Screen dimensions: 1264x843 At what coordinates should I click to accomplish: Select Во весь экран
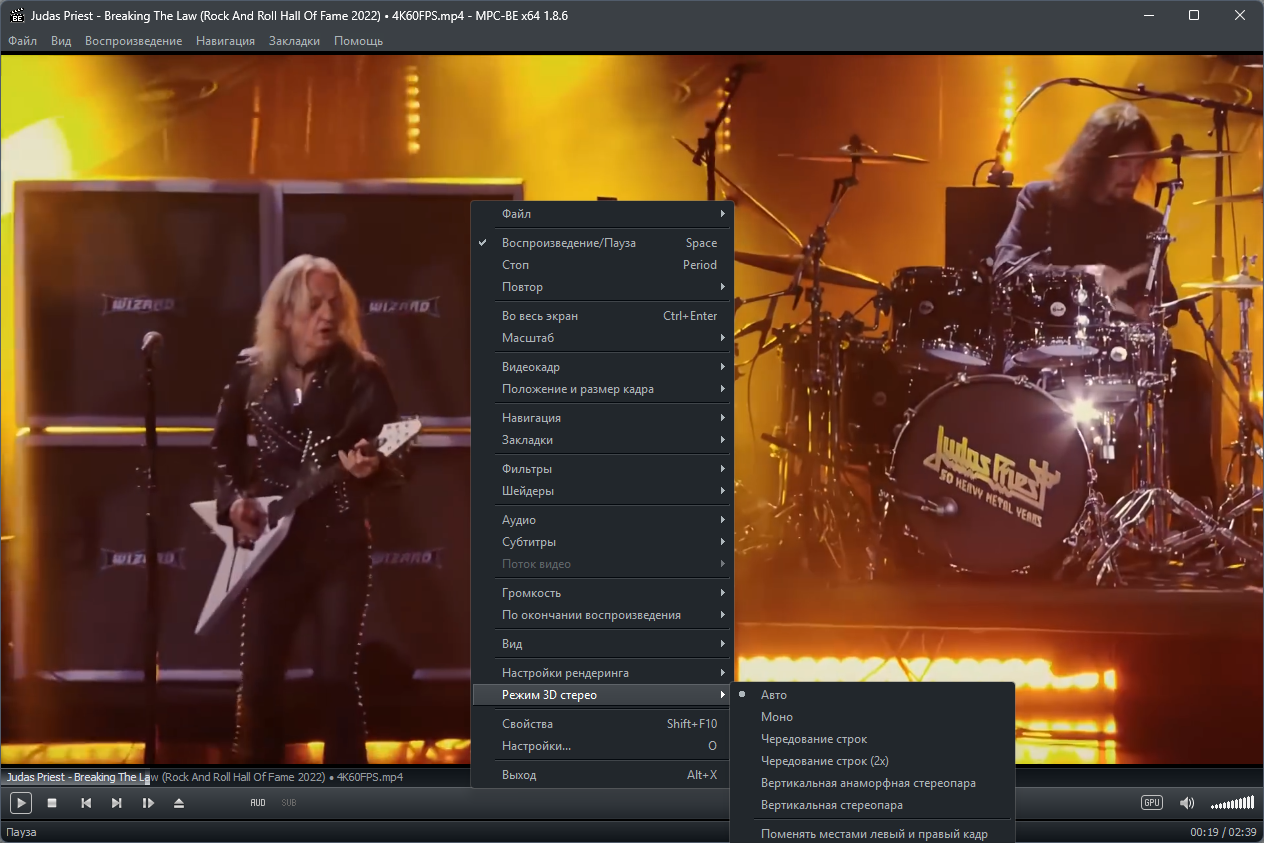[x=603, y=316]
